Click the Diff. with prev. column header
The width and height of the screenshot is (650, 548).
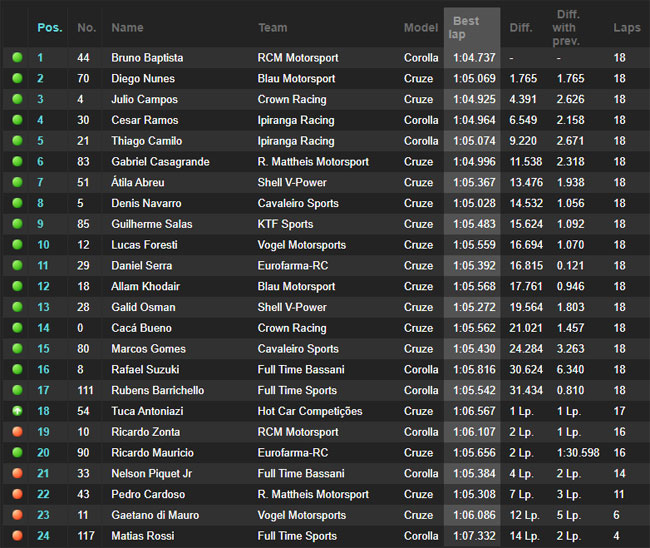(566, 28)
